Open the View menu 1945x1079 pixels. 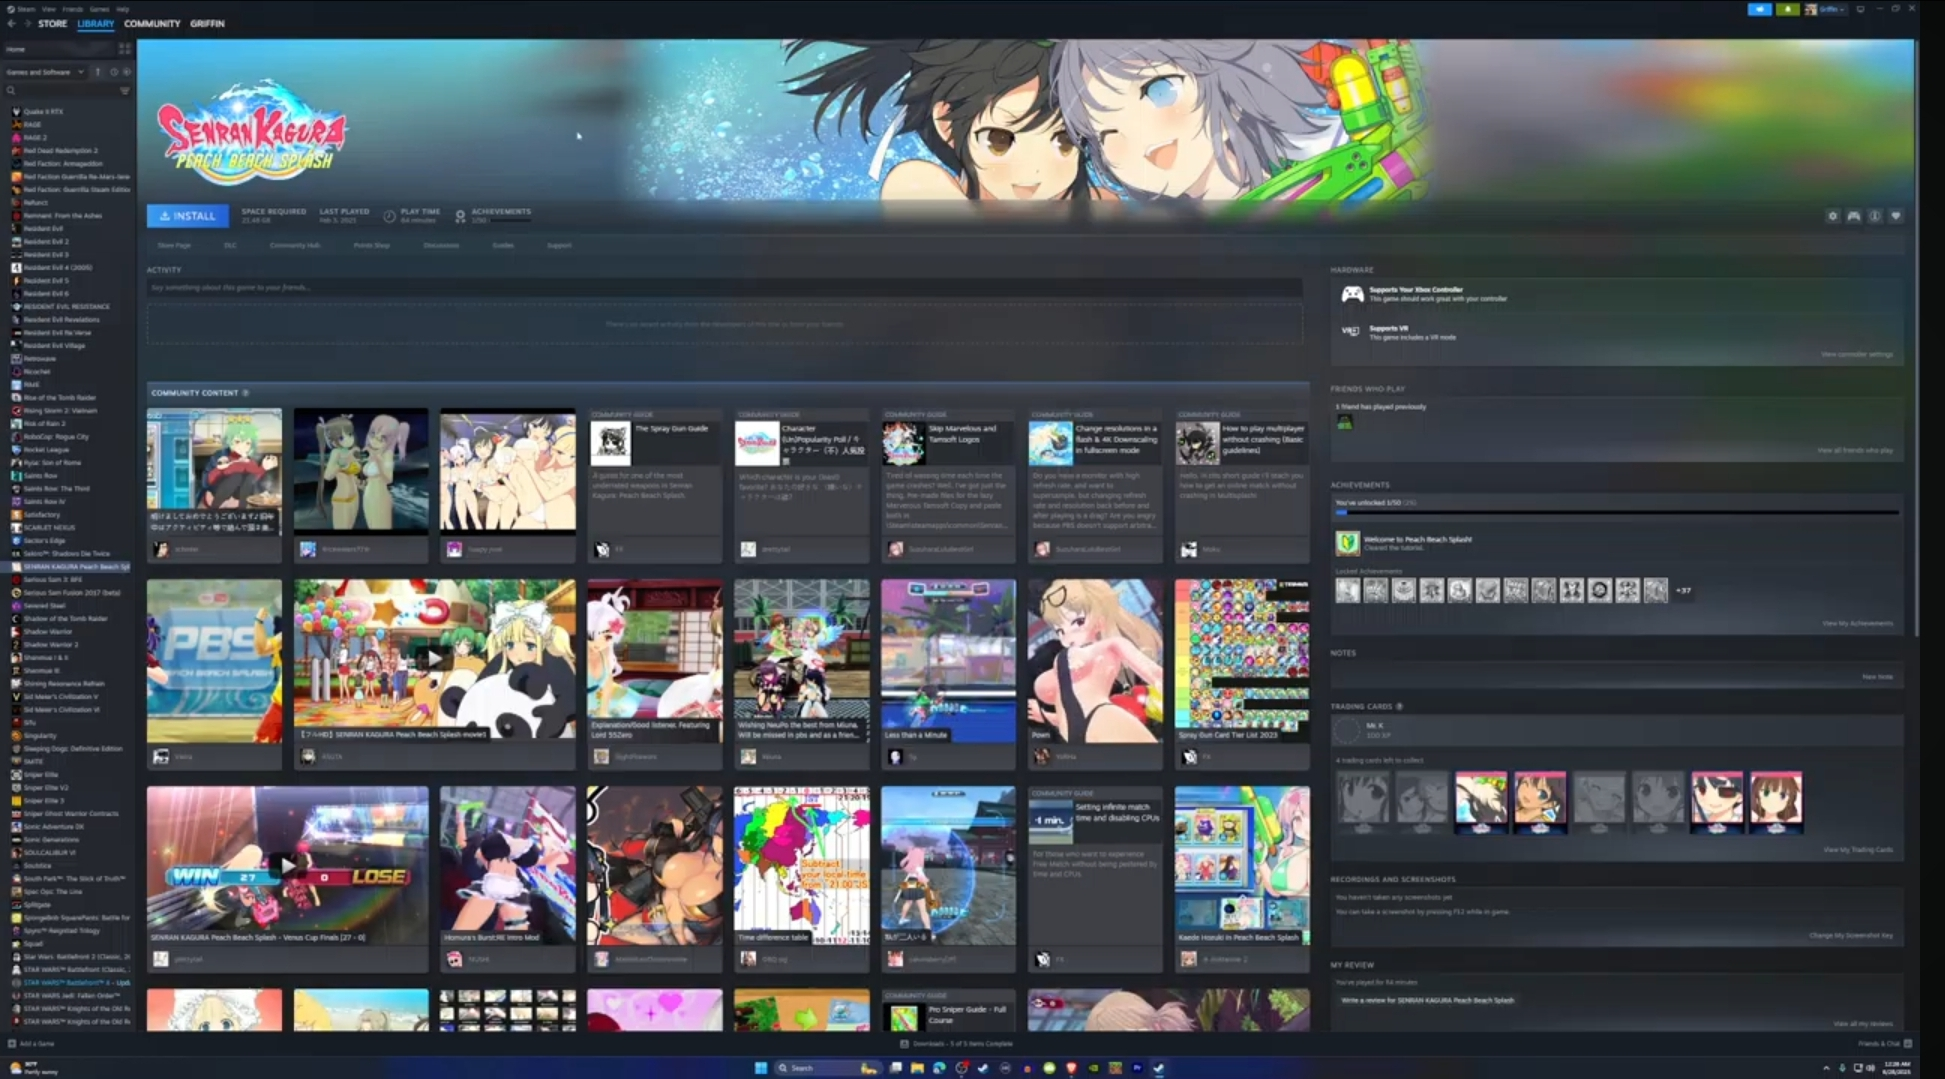coord(49,9)
